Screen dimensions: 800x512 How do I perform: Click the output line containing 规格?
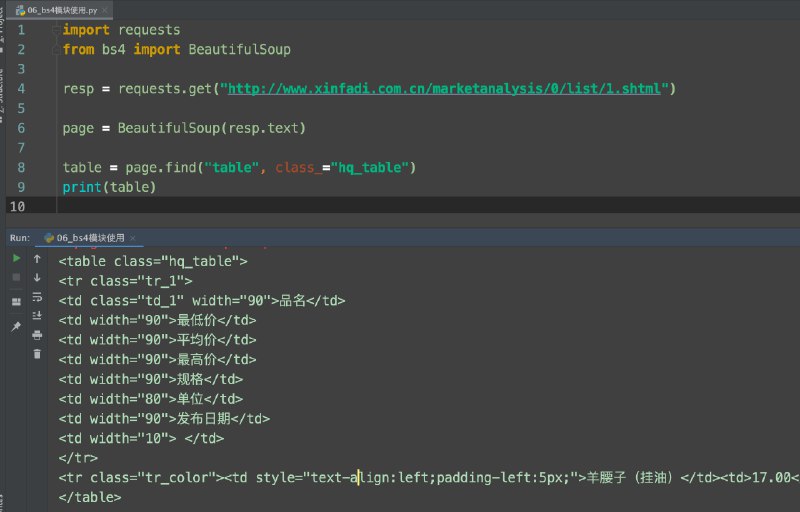pyautogui.click(x=151, y=379)
